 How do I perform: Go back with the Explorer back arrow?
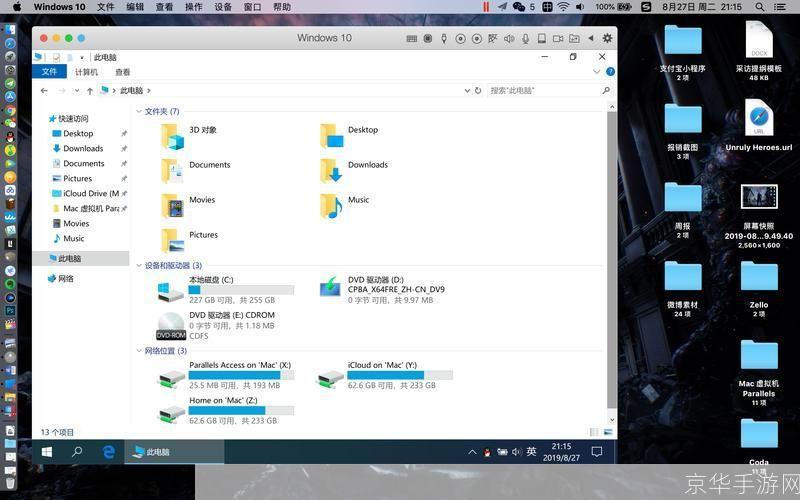[44, 91]
